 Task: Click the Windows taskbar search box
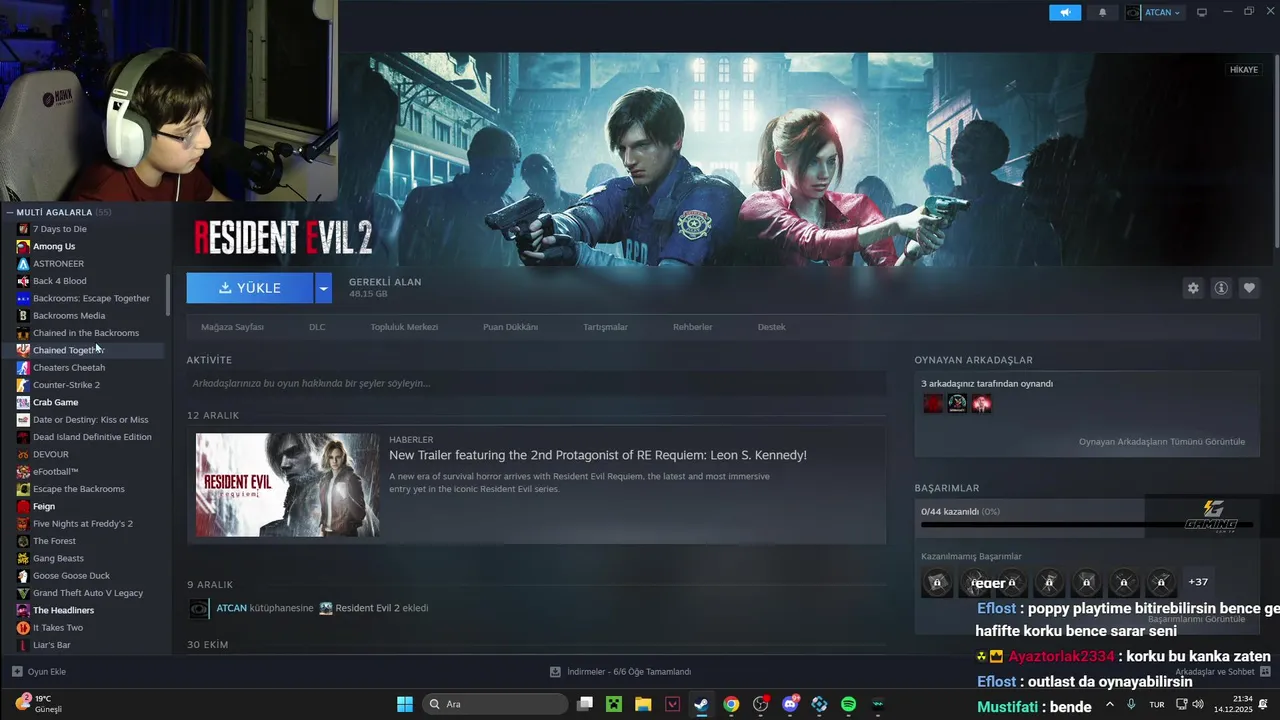496,704
